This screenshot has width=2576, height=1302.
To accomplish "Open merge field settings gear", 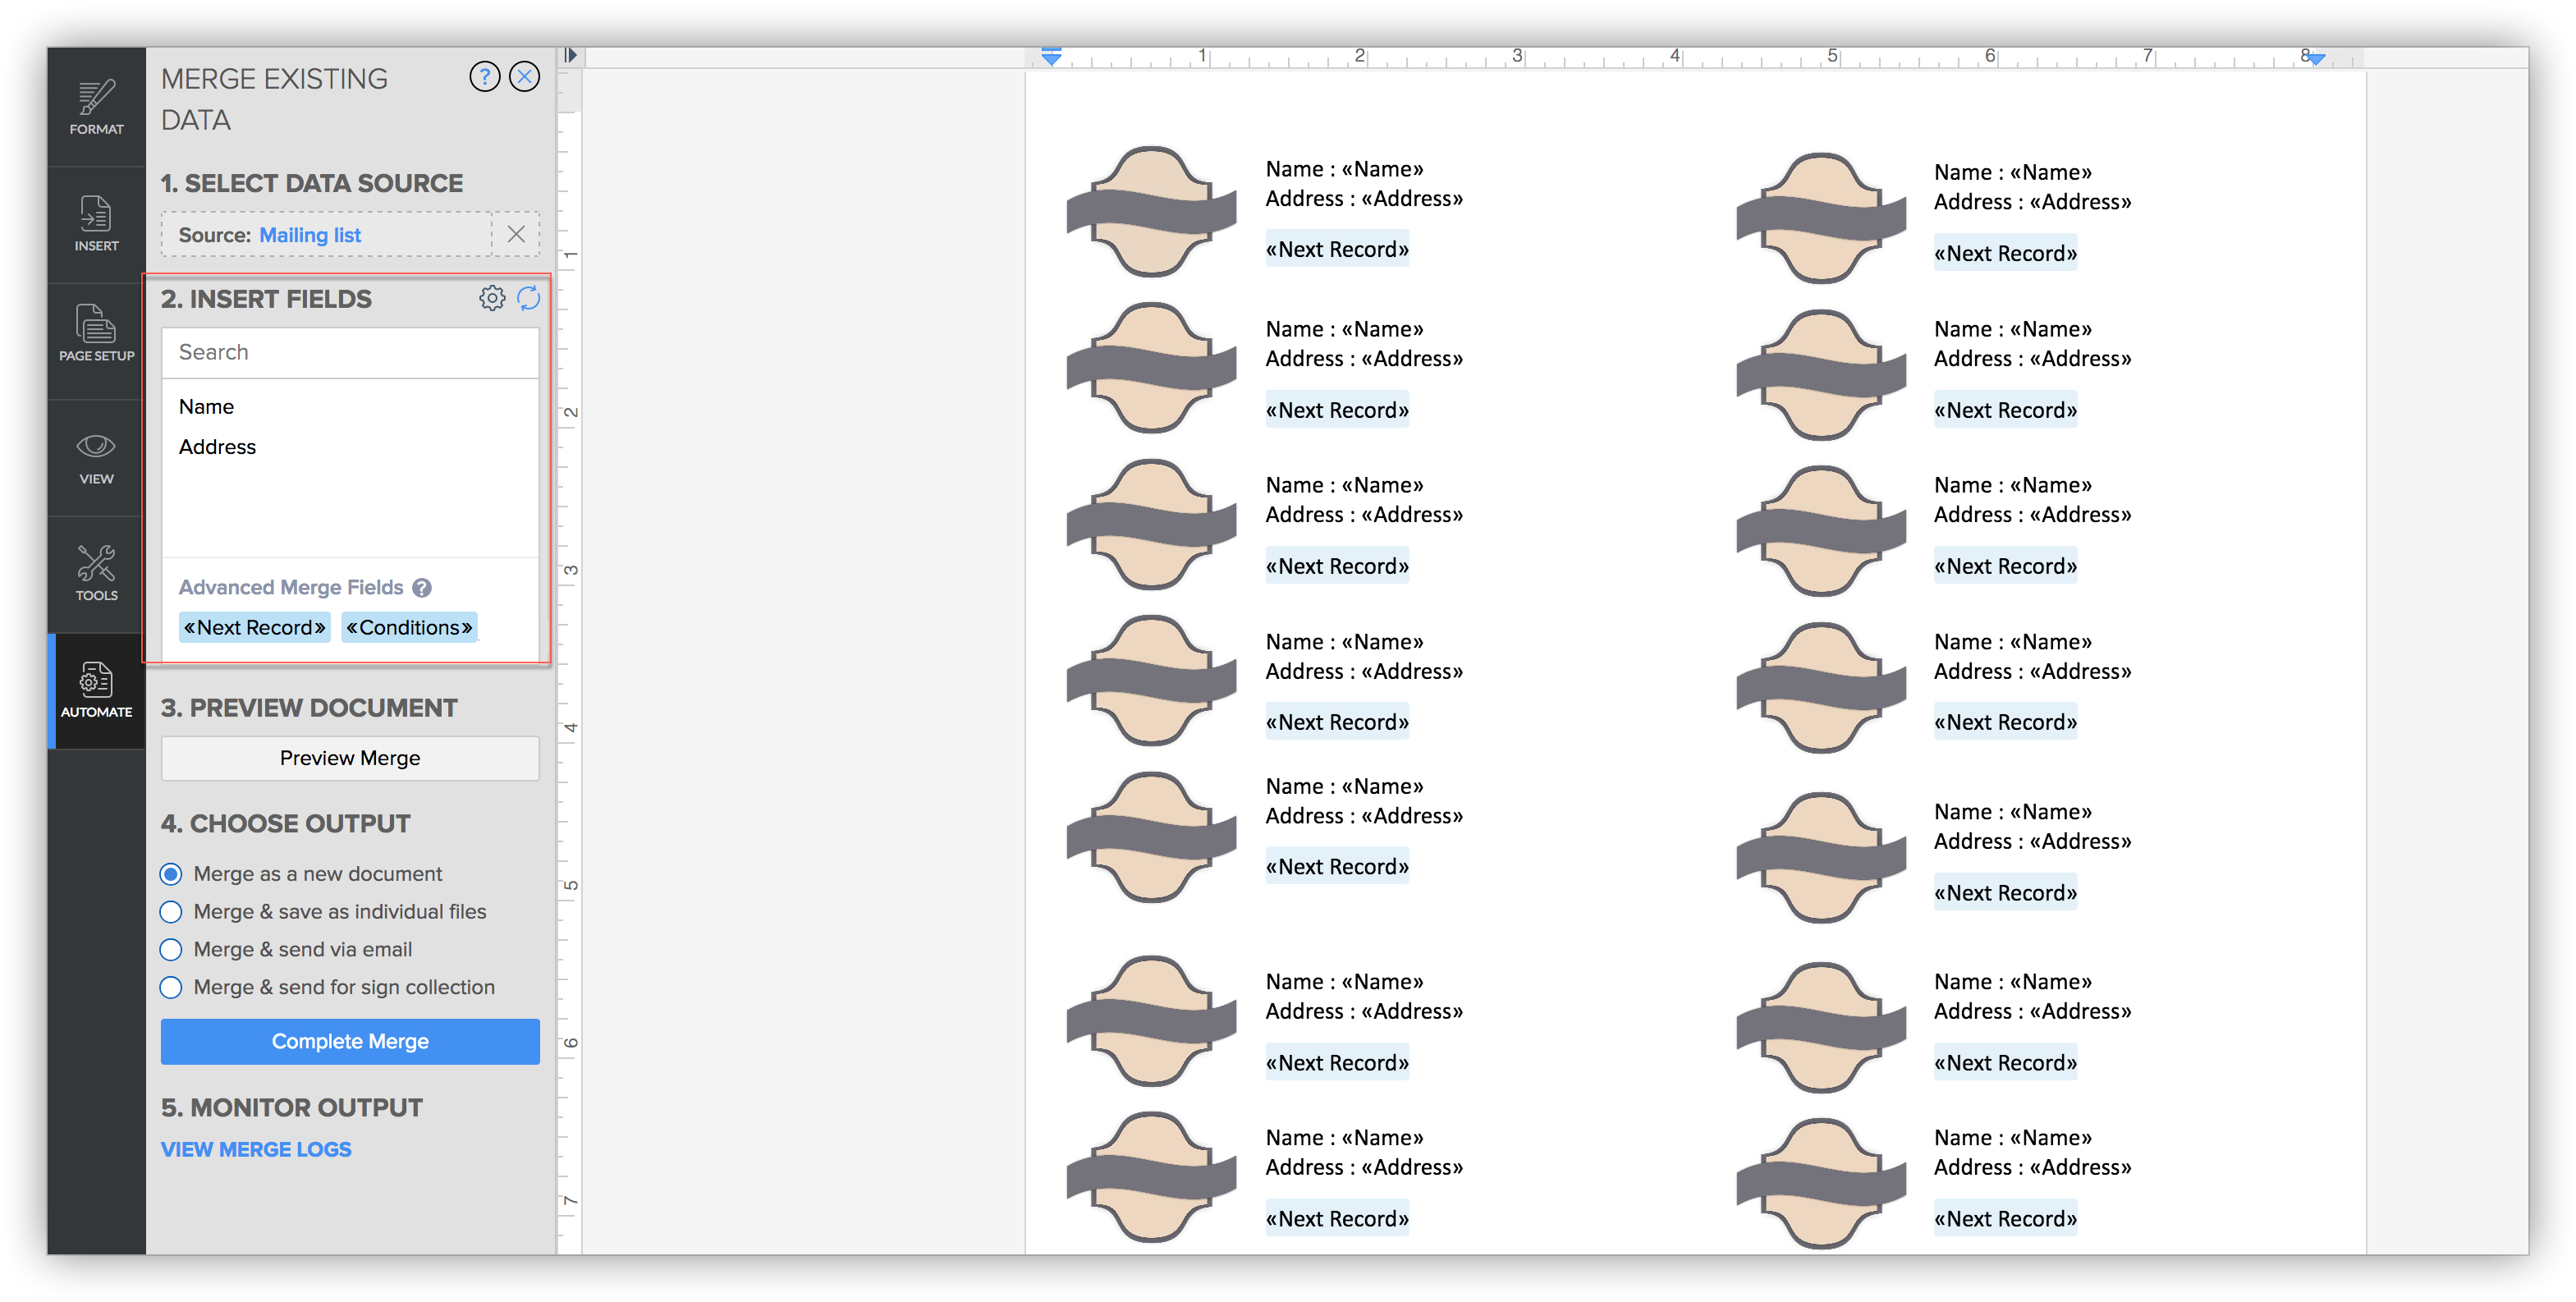I will click(x=492, y=297).
